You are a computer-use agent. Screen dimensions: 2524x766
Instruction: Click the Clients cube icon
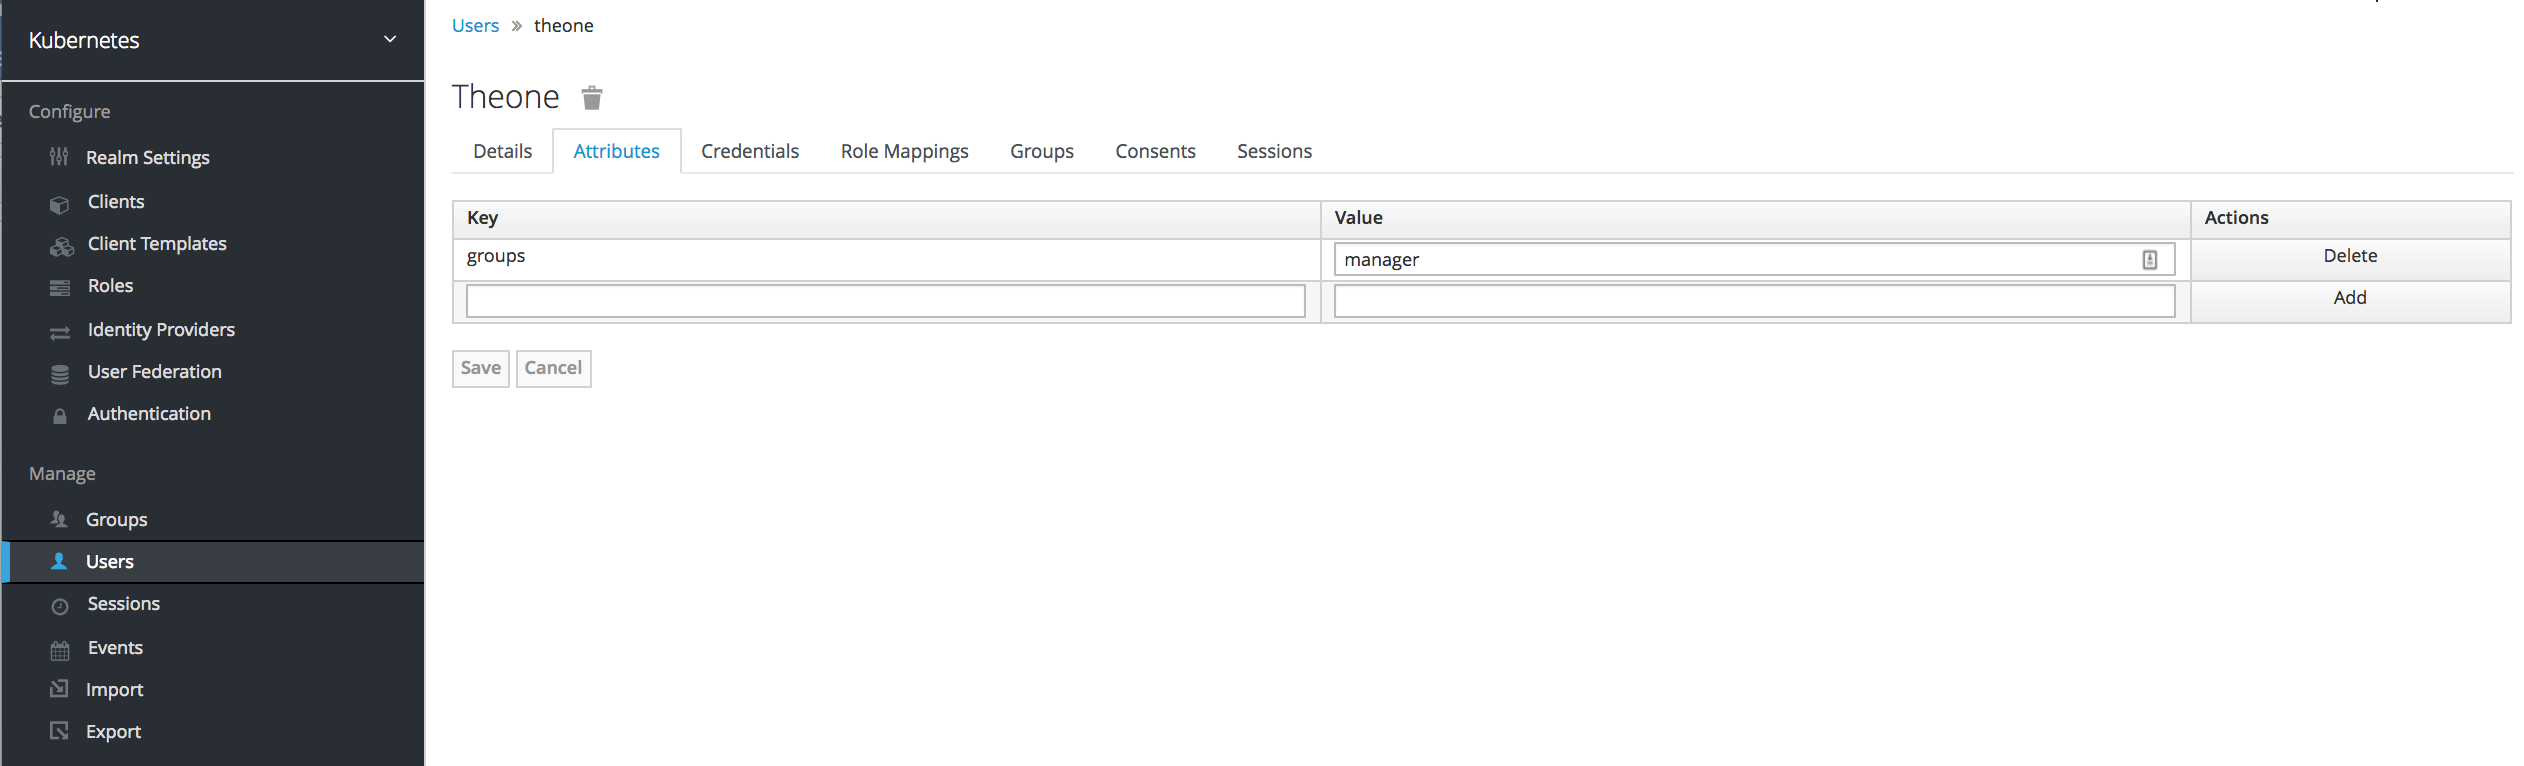(60, 204)
